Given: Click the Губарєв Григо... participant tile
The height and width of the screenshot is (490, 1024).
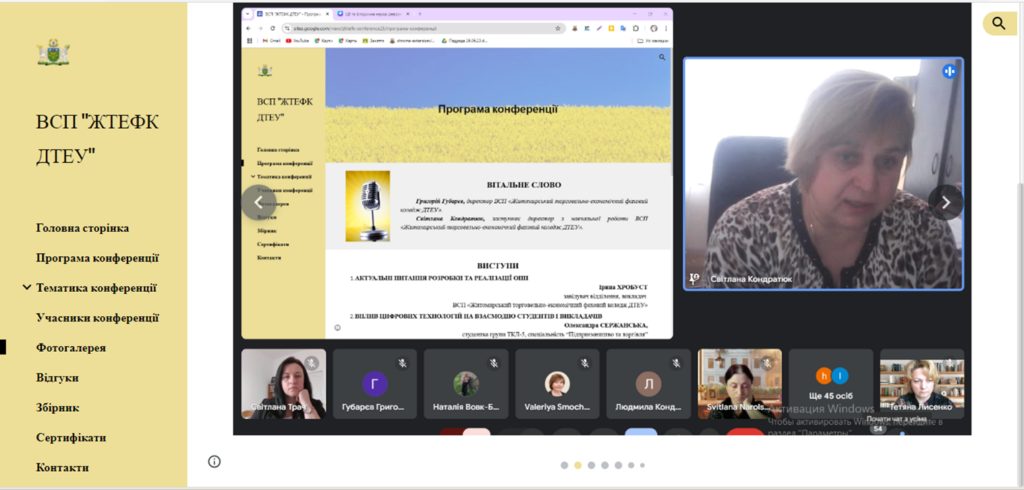Looking at the screenshot, I should 375,384.
